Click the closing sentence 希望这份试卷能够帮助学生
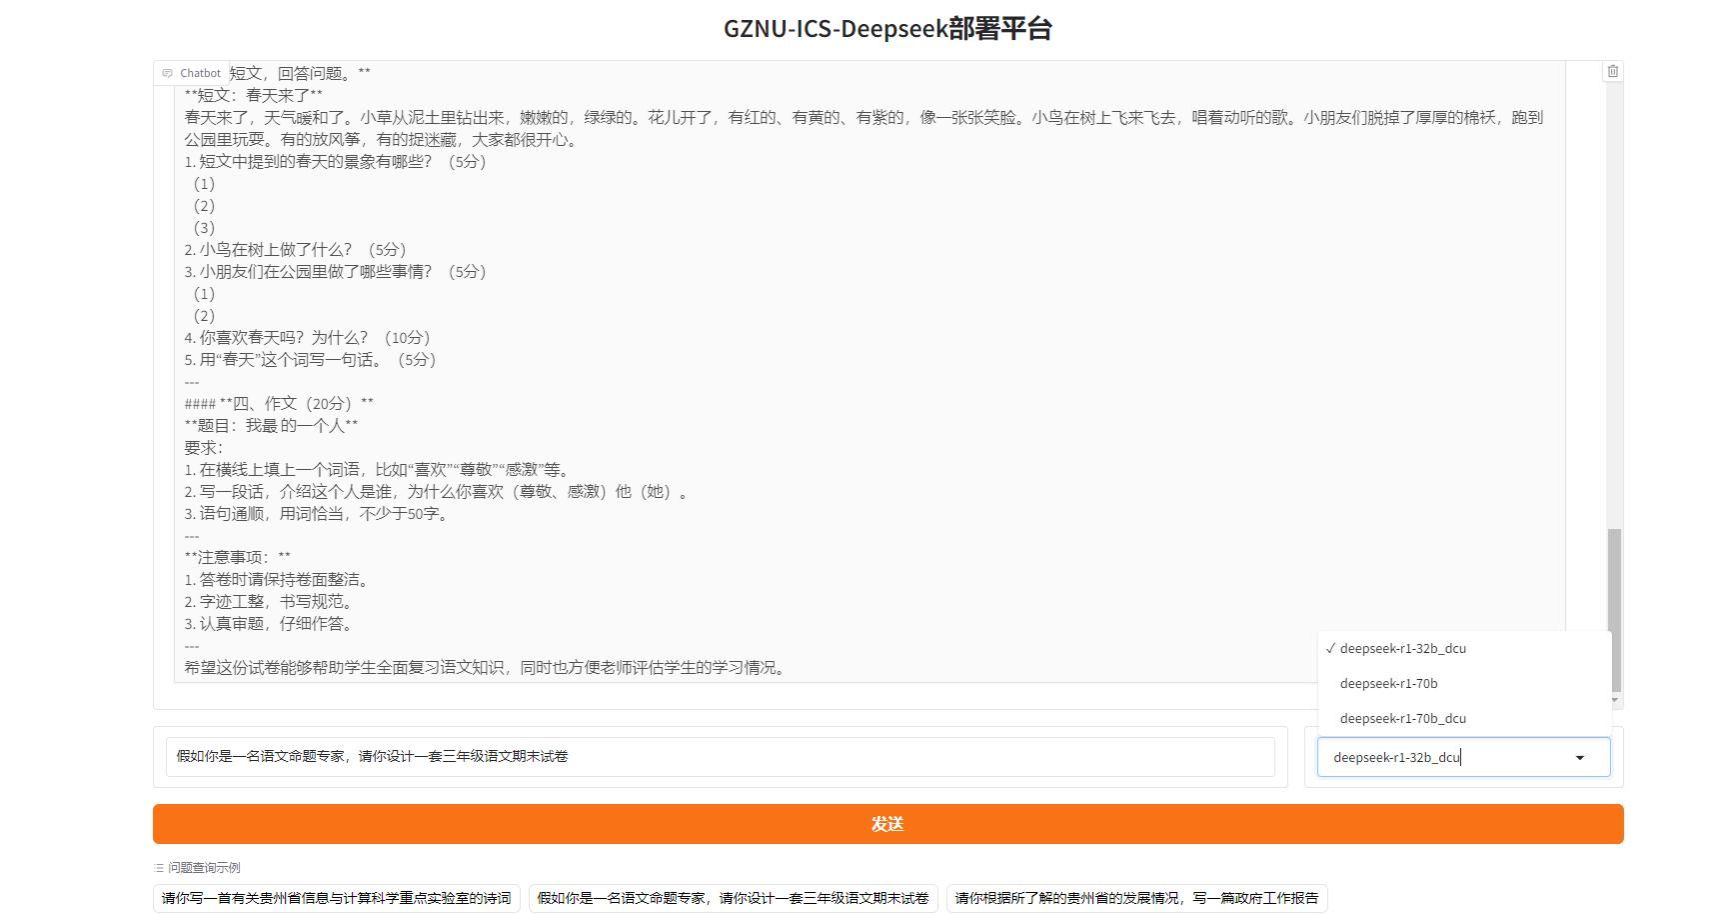 (x=486, y=667)
